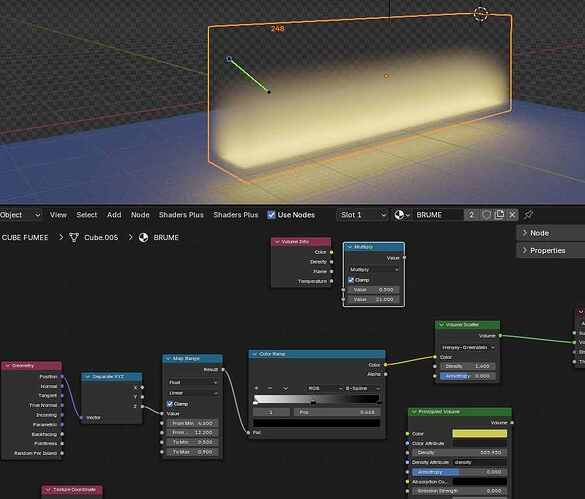
Task: Open the Color Ramp tools chevron menu
Action: (285, 389)
